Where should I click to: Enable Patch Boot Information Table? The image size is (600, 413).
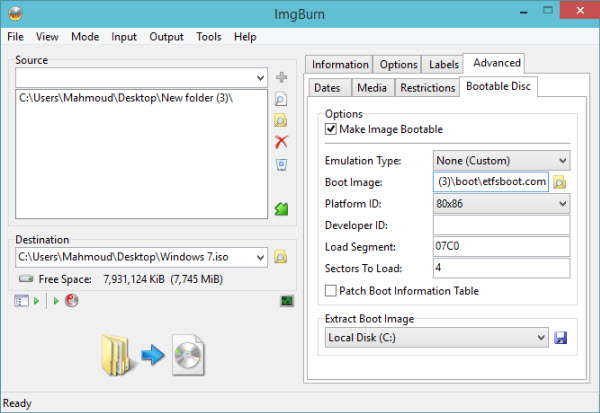point(331,291)
